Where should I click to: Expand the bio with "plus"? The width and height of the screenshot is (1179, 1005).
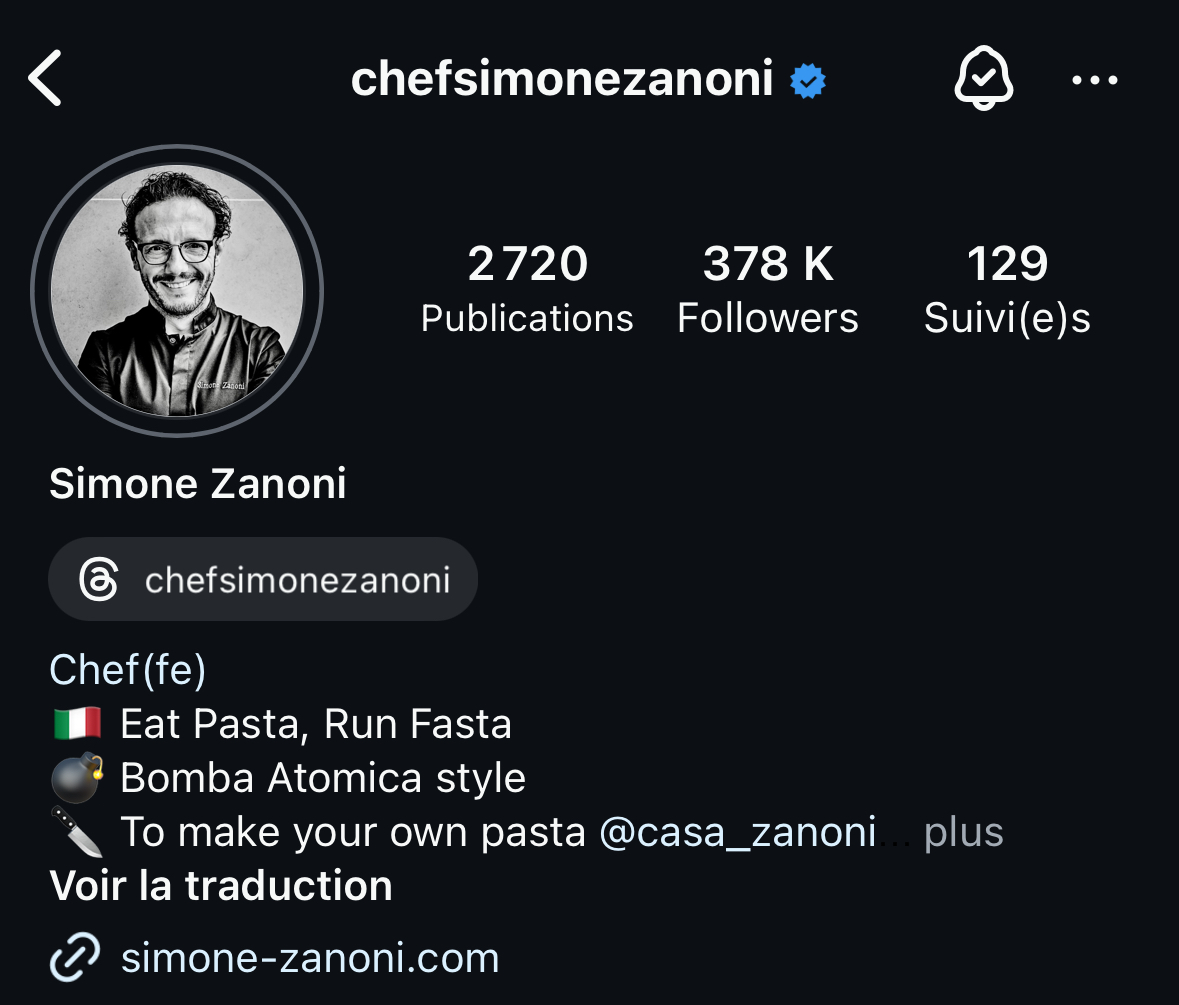(x=963, y=832)
